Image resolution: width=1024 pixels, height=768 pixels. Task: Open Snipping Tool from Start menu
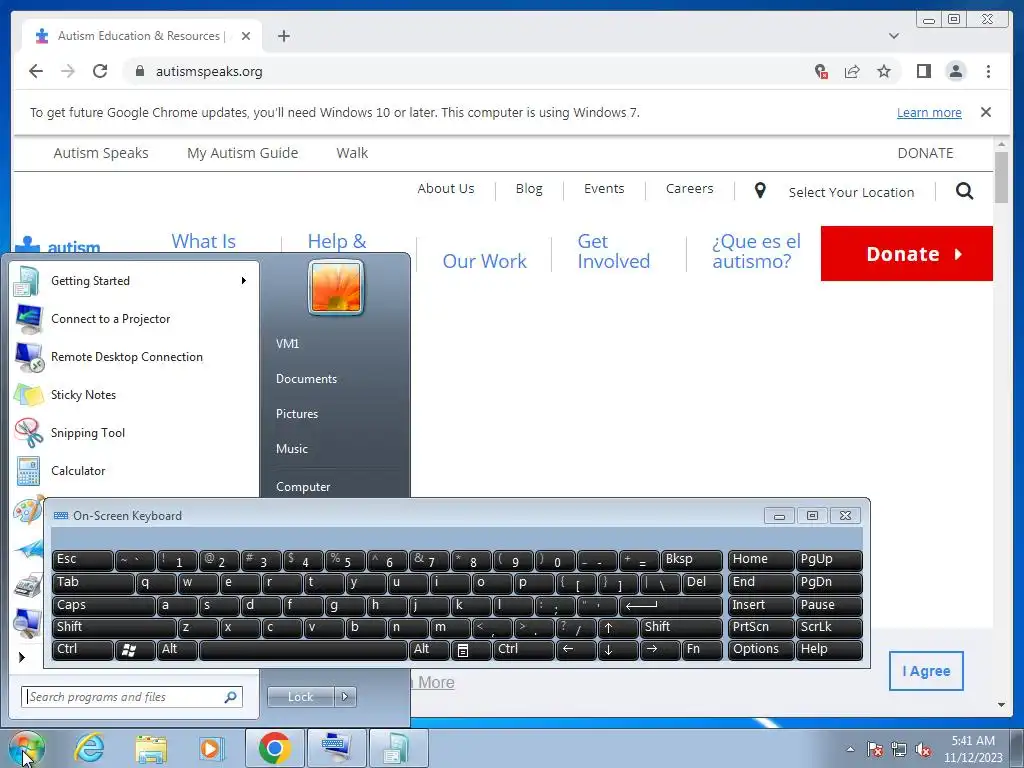(x=135, y=432)
